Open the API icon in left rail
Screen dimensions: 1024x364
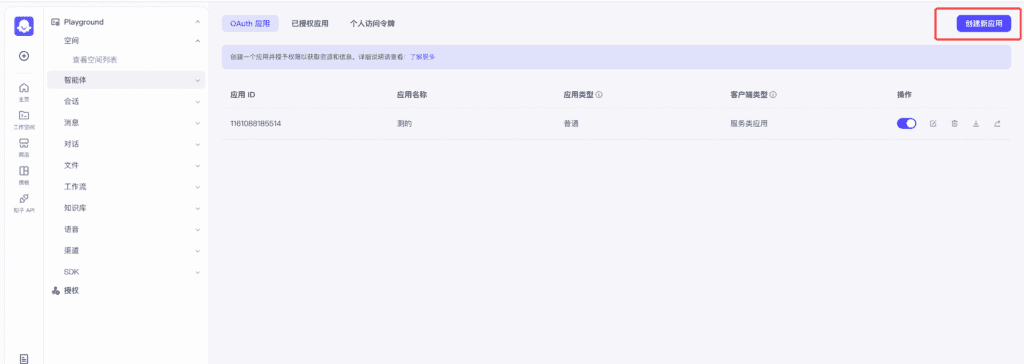pos(24,198)
